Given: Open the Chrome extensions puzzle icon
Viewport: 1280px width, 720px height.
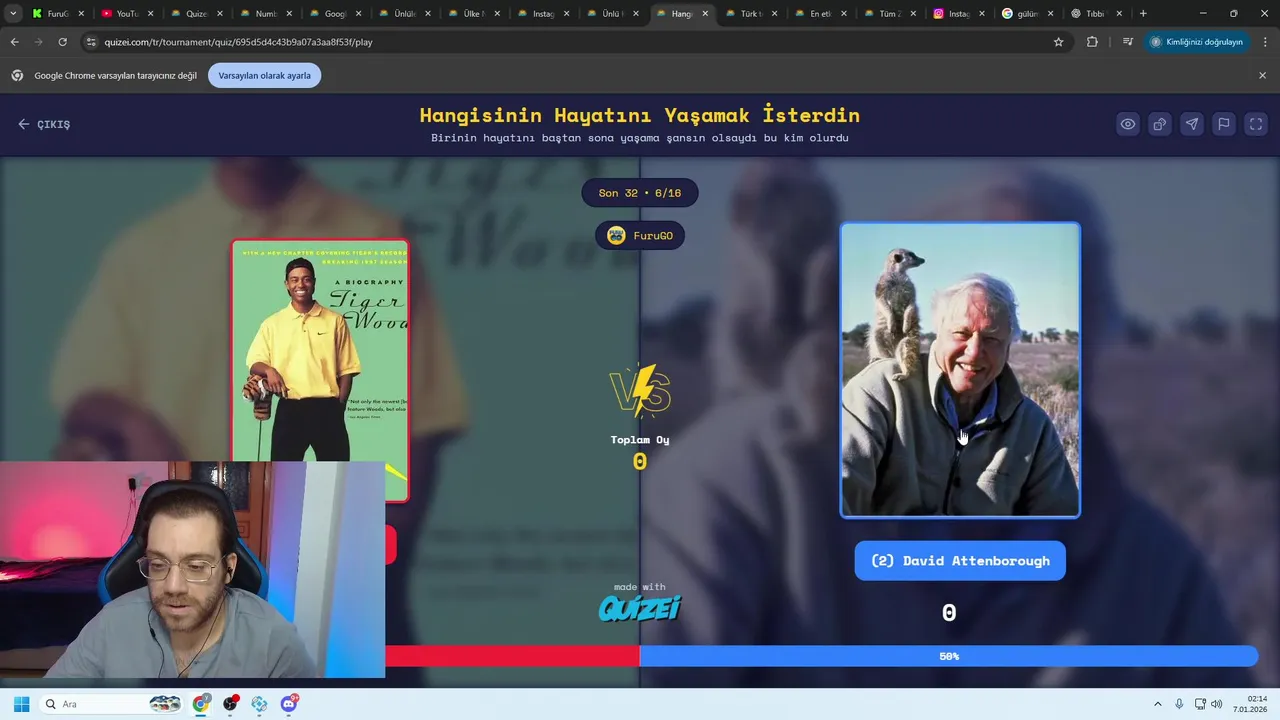Looking at the screenshot, I should click(1092, 42).
